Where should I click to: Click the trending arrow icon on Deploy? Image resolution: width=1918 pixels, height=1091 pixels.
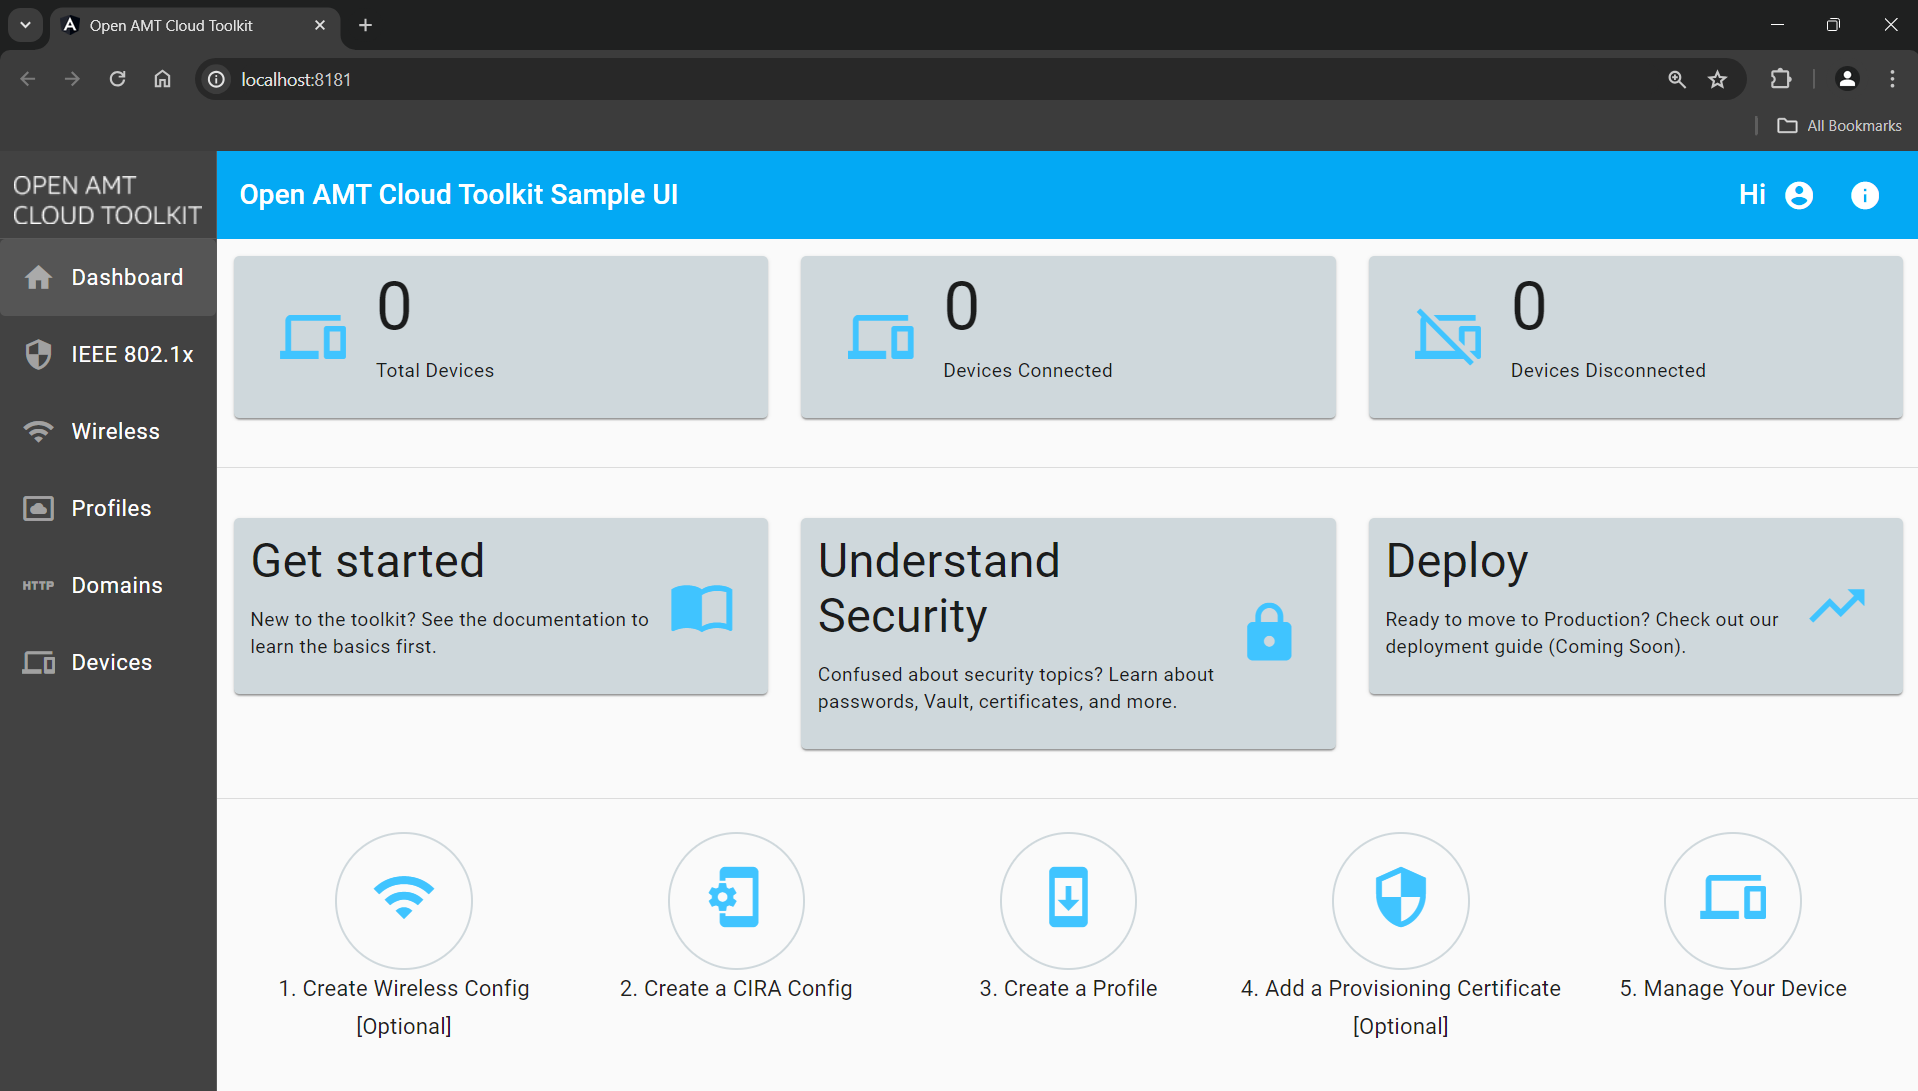1837,606
